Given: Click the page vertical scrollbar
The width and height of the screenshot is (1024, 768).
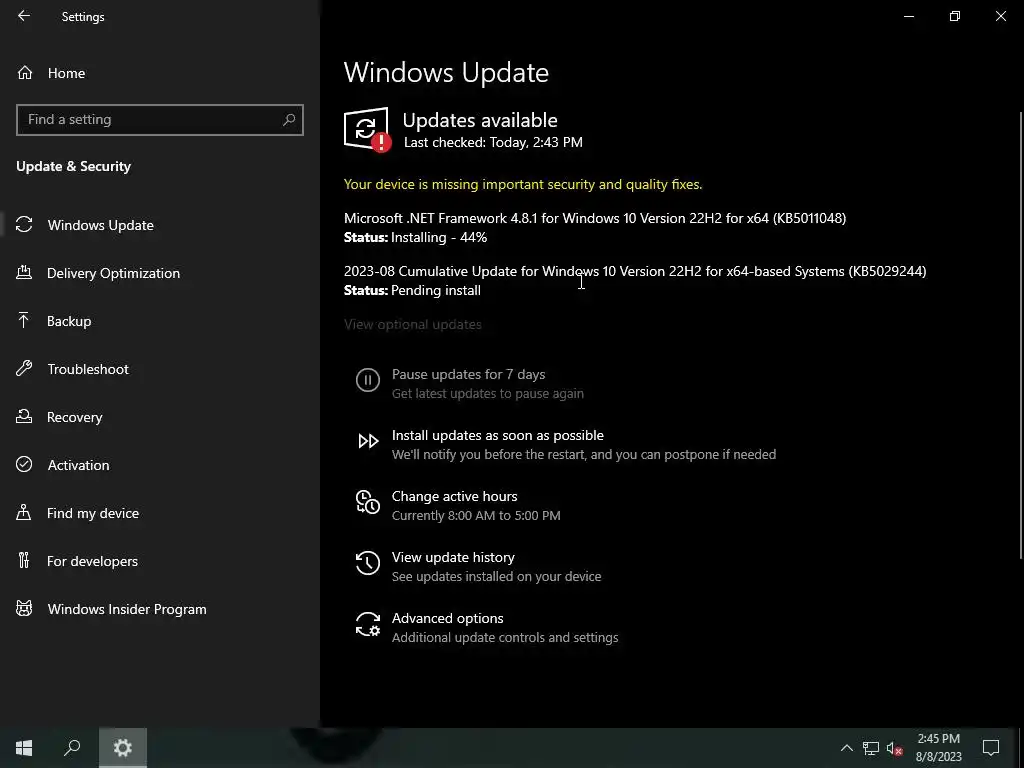Looking at the screenshot, I should [1021, 336].
